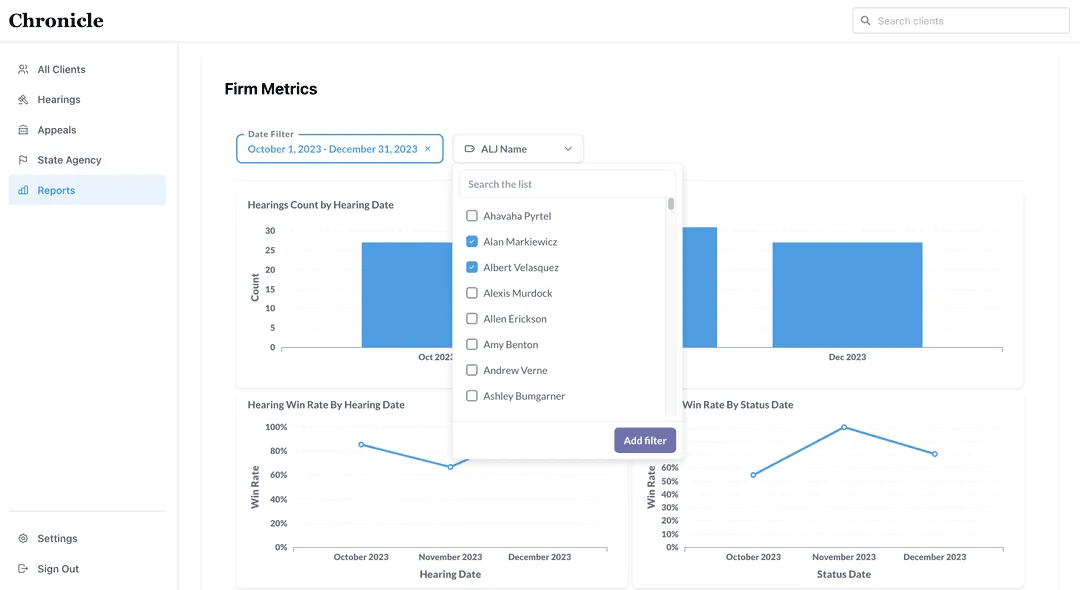
Task: Open the Date Filter date picker
Action: point(333,148)
